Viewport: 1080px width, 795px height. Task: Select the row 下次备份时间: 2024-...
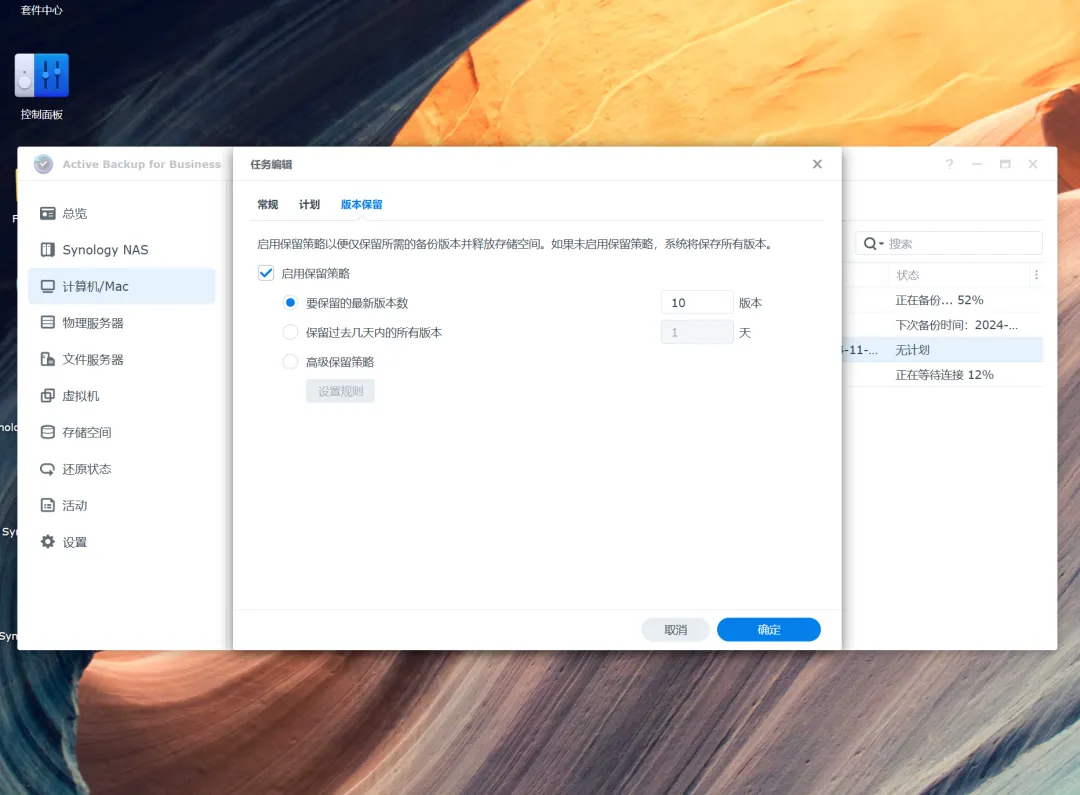click(x=942, y=325)
